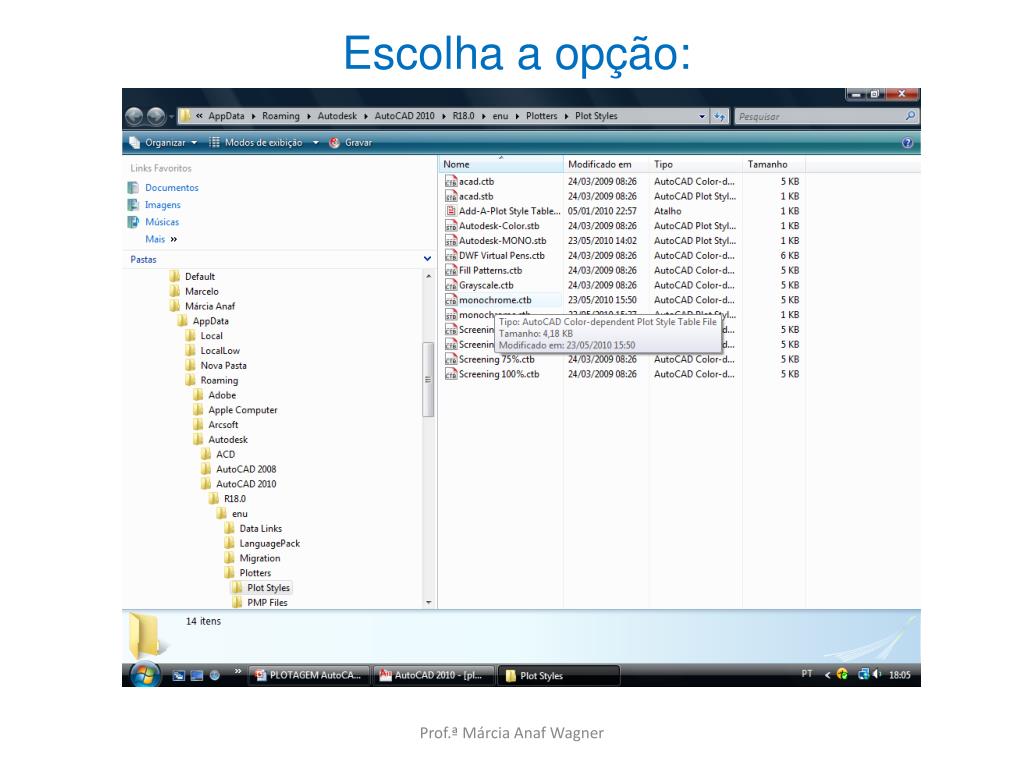Screen dimensions: 1024x768
Task: Select the Screening 100%.ctb file icon
Action: (x=451, y=374)
